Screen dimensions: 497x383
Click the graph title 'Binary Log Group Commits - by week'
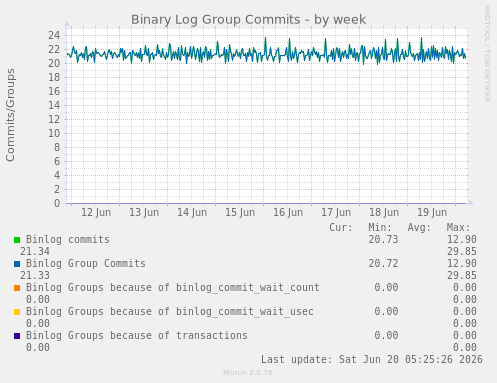(248, 20)
